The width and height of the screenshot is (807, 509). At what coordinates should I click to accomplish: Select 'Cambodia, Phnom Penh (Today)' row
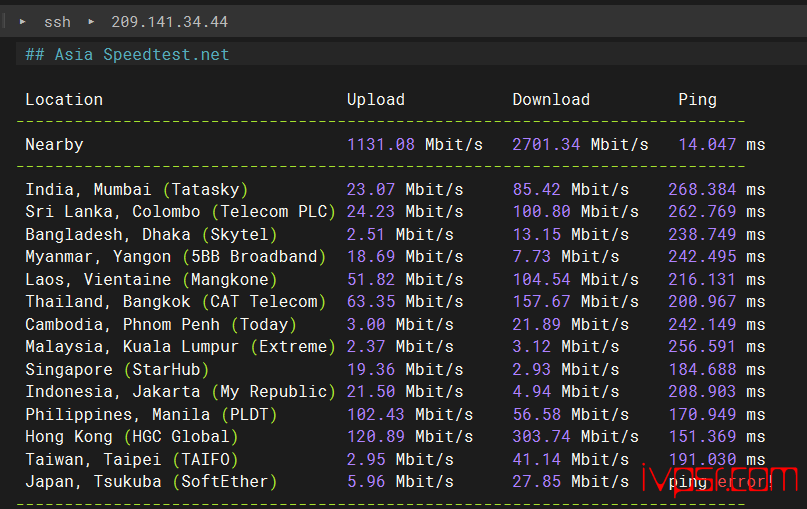click(161, 325)
